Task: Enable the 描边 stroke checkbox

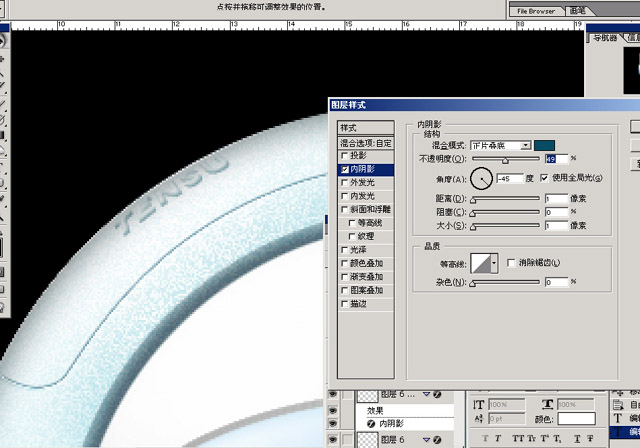Action: click(x=345, y=304)
